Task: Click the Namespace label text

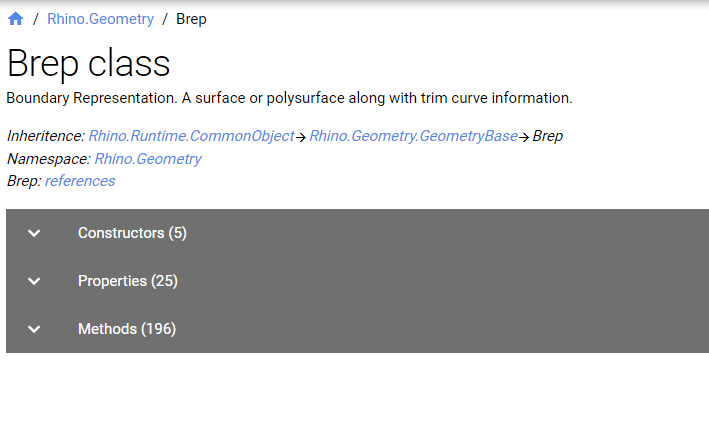Action: click(x=49, y=159)
